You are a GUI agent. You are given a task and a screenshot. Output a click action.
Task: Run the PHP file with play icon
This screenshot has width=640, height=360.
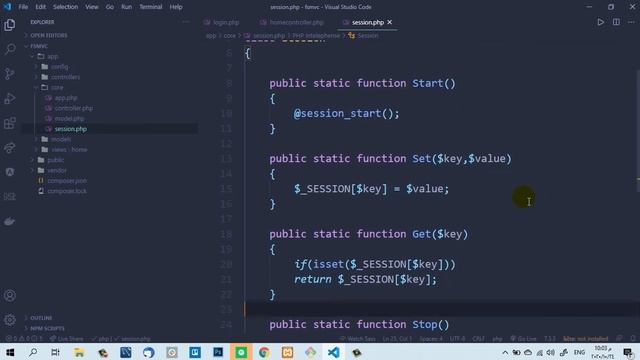[600, 22]
